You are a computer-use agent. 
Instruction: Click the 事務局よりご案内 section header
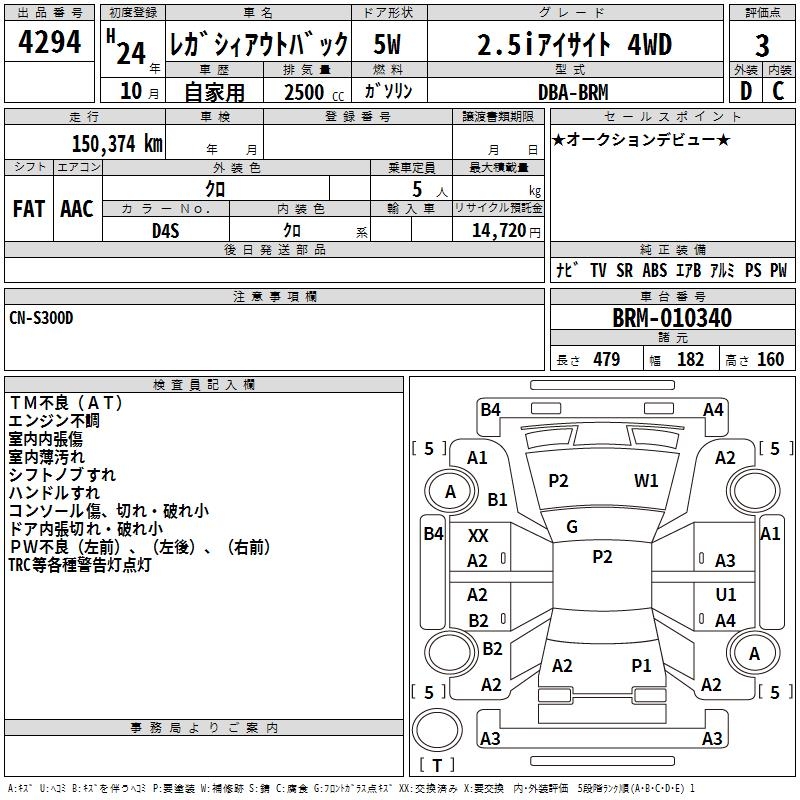tap(204, 728)
